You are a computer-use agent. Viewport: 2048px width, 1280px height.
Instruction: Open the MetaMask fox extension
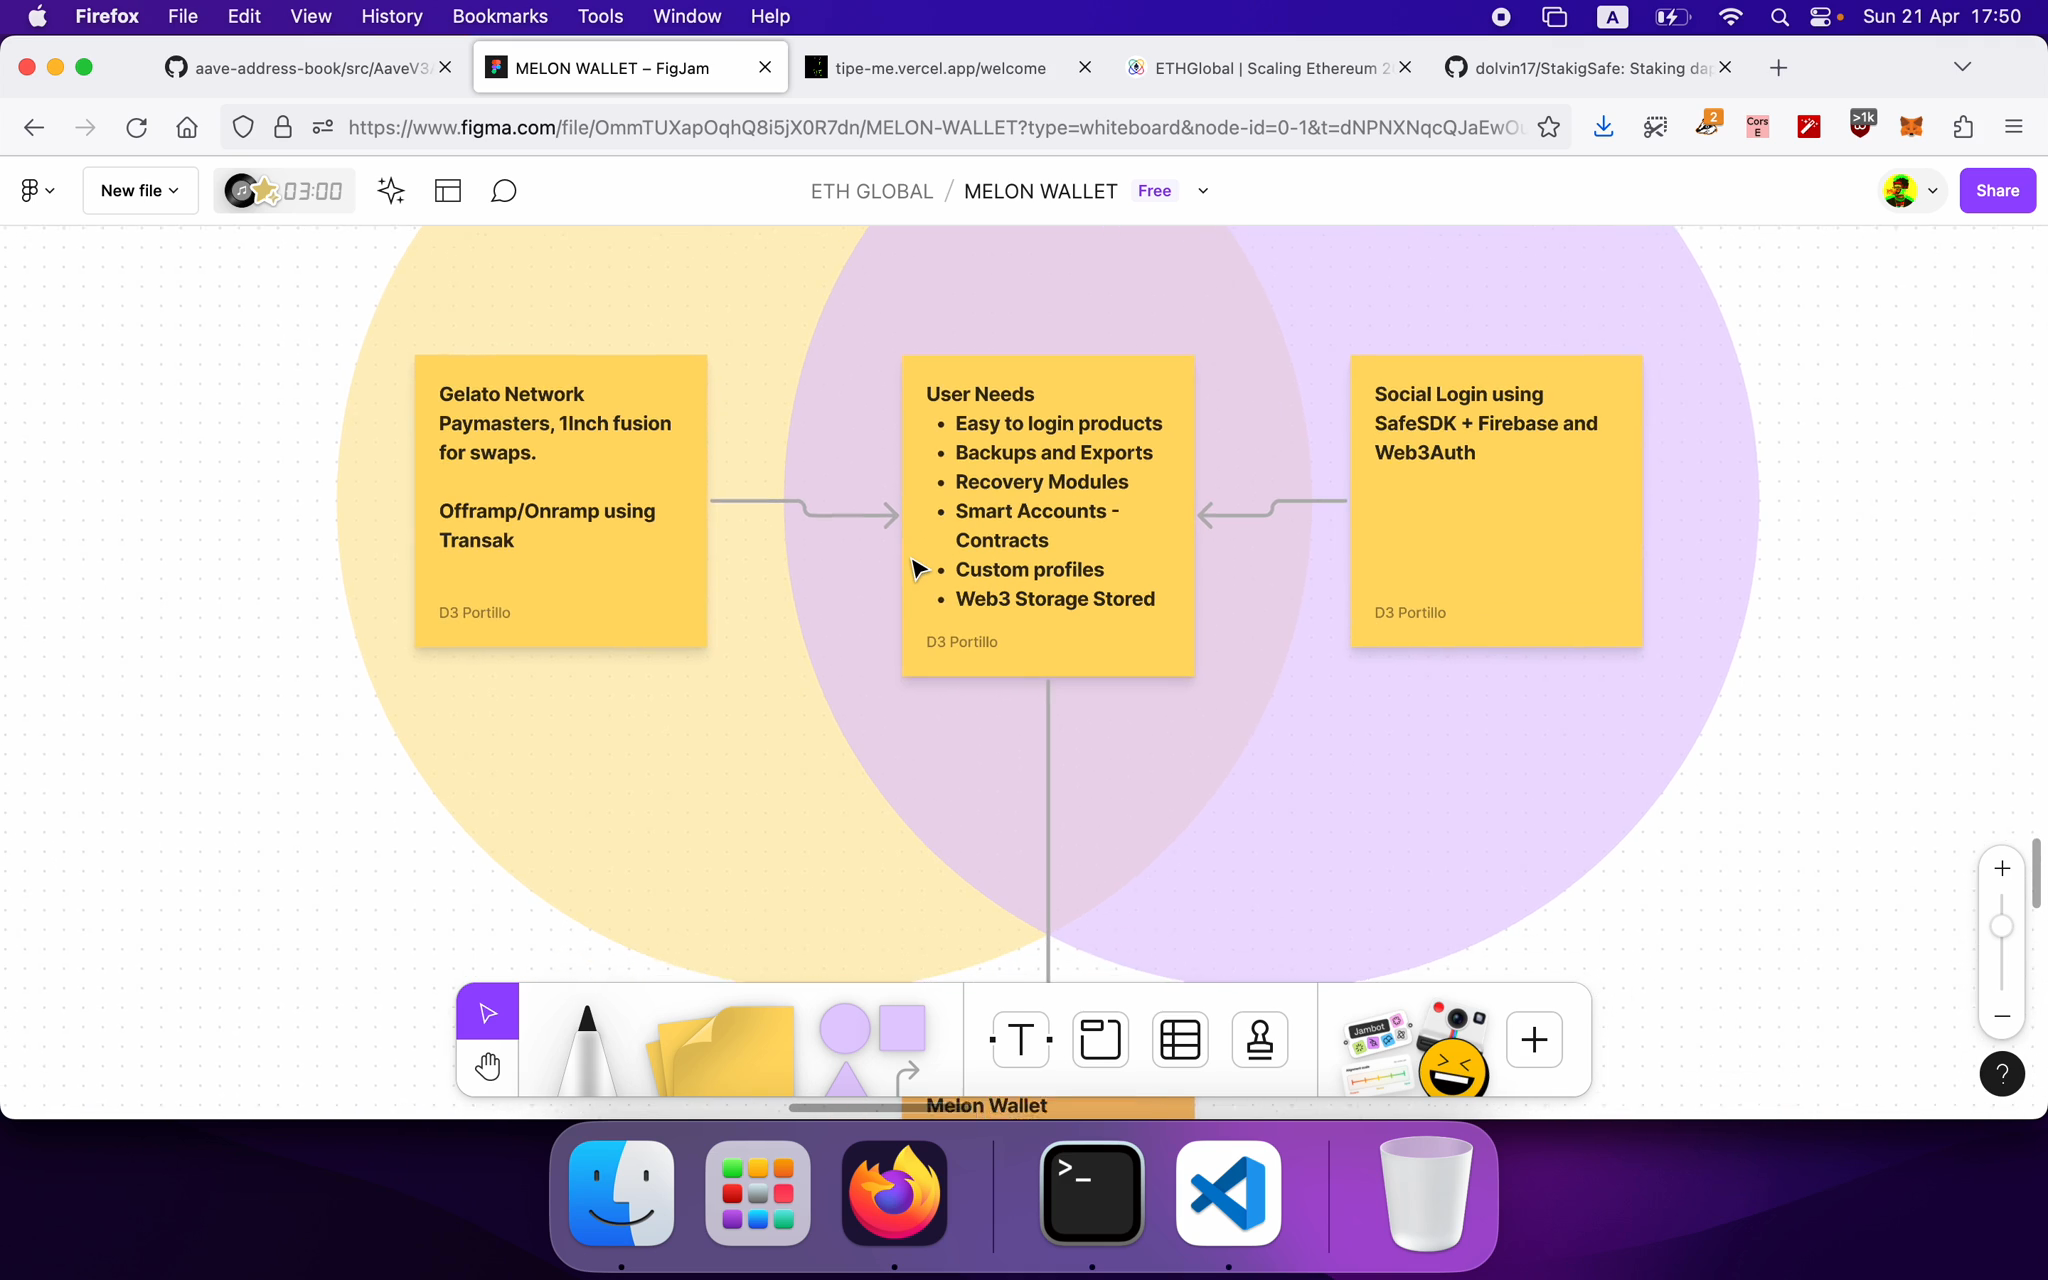1911,127
